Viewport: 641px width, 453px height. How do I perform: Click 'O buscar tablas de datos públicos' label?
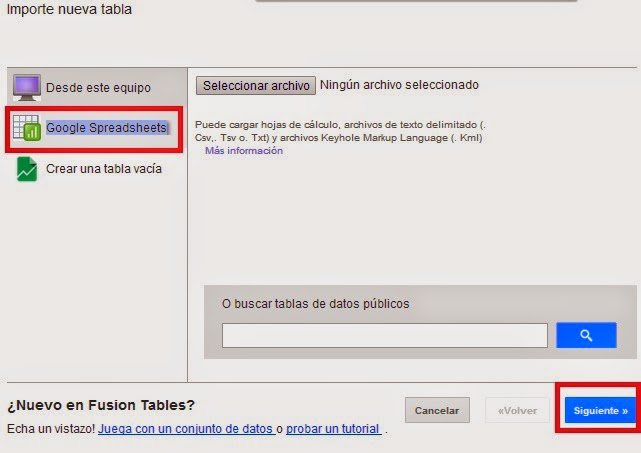click(x=316, y=304)
